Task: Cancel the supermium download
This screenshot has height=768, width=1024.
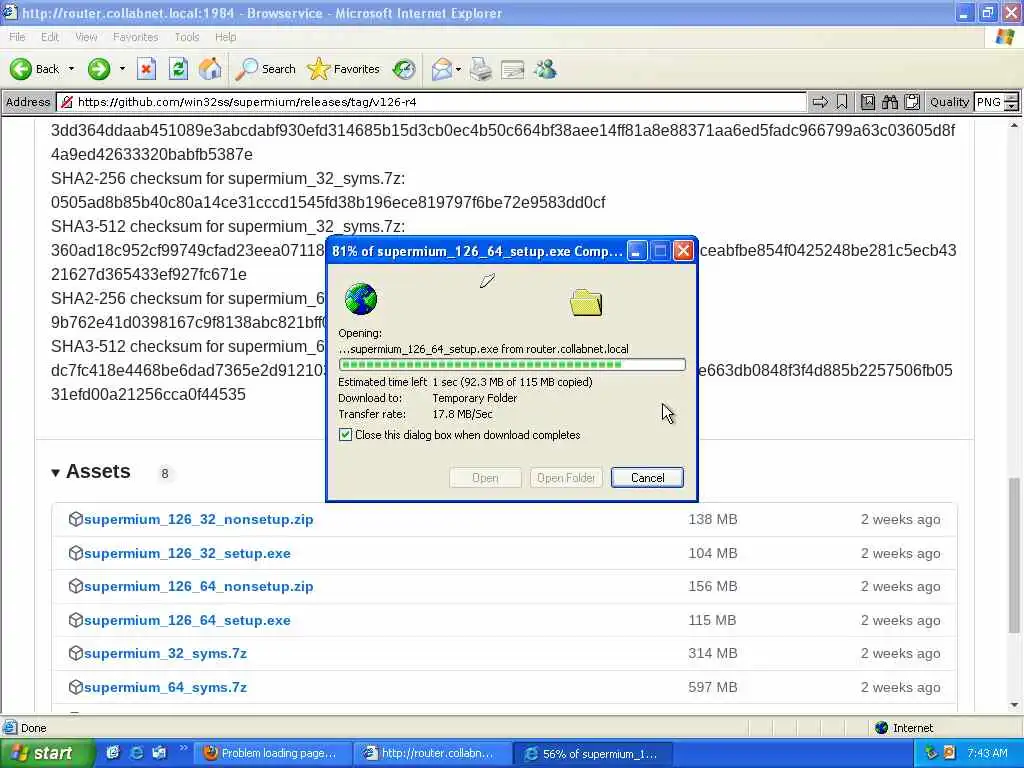Action: tap(647, 477)
